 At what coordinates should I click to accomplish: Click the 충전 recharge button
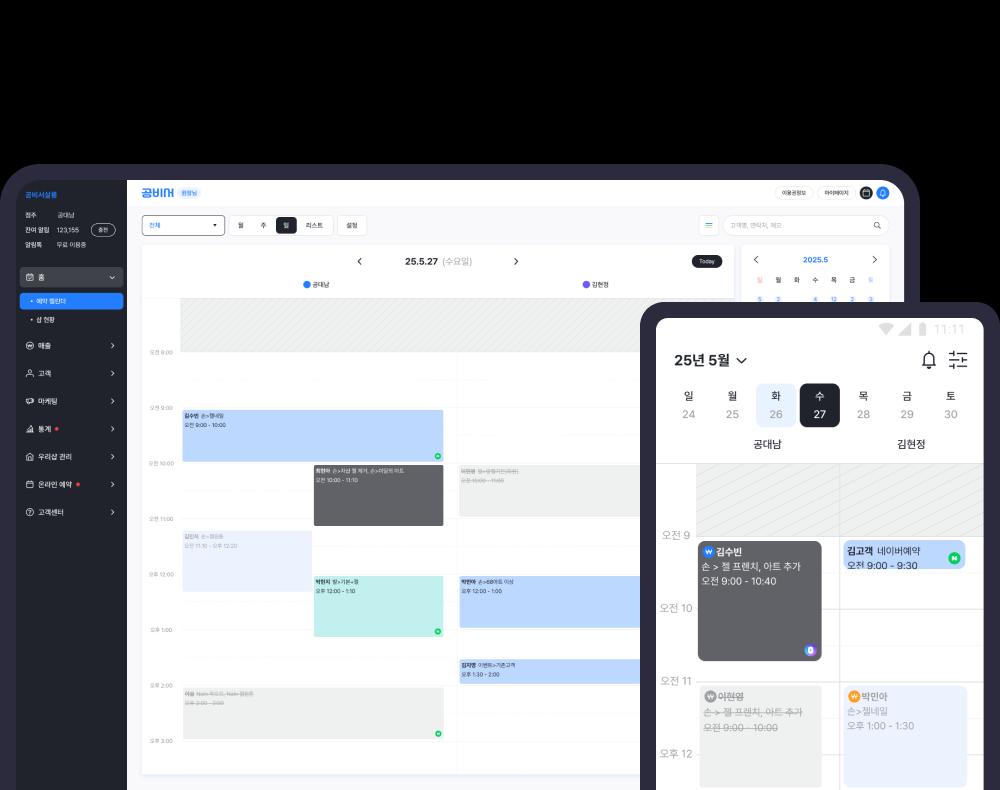(x=103, y=230)
